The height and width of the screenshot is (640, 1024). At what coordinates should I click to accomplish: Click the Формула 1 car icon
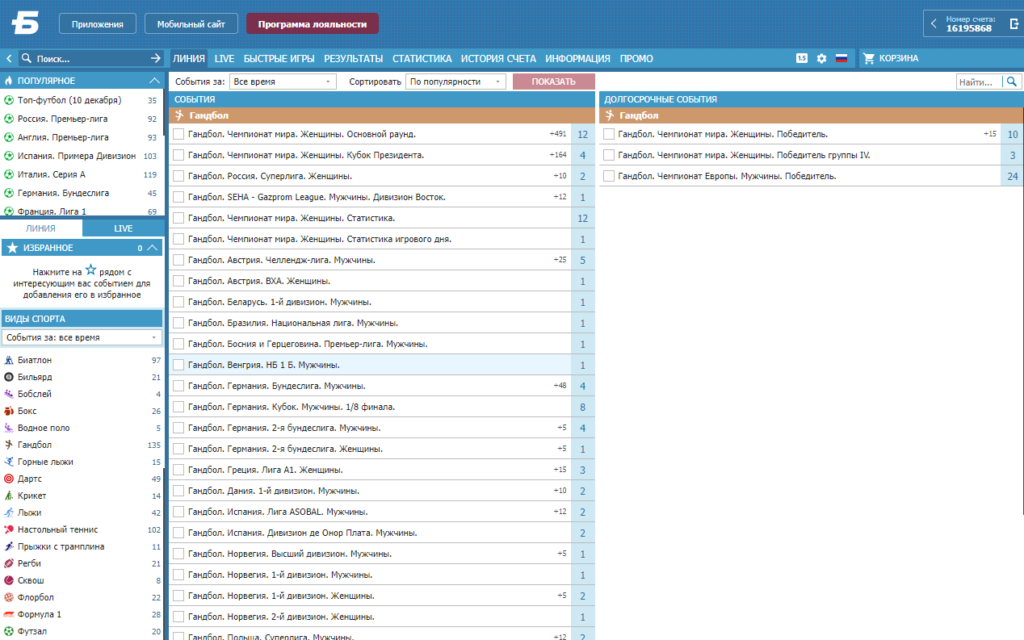click(x=9, y=615)
